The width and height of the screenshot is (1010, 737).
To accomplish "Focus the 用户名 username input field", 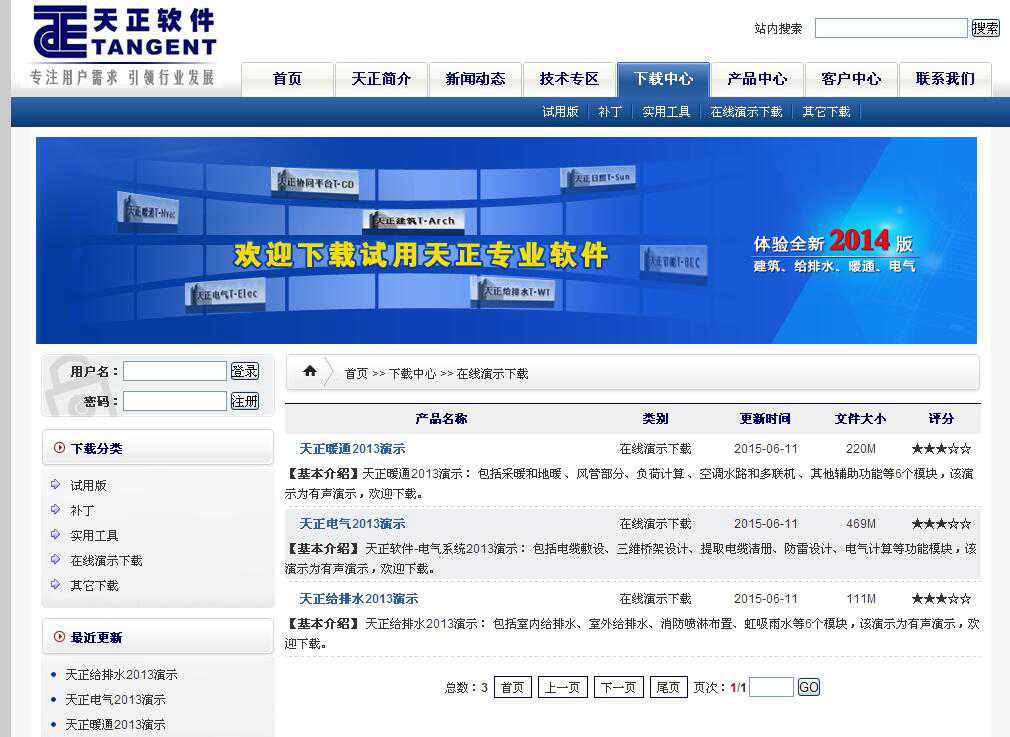I will pyautogui.click(x=175, y=371).
